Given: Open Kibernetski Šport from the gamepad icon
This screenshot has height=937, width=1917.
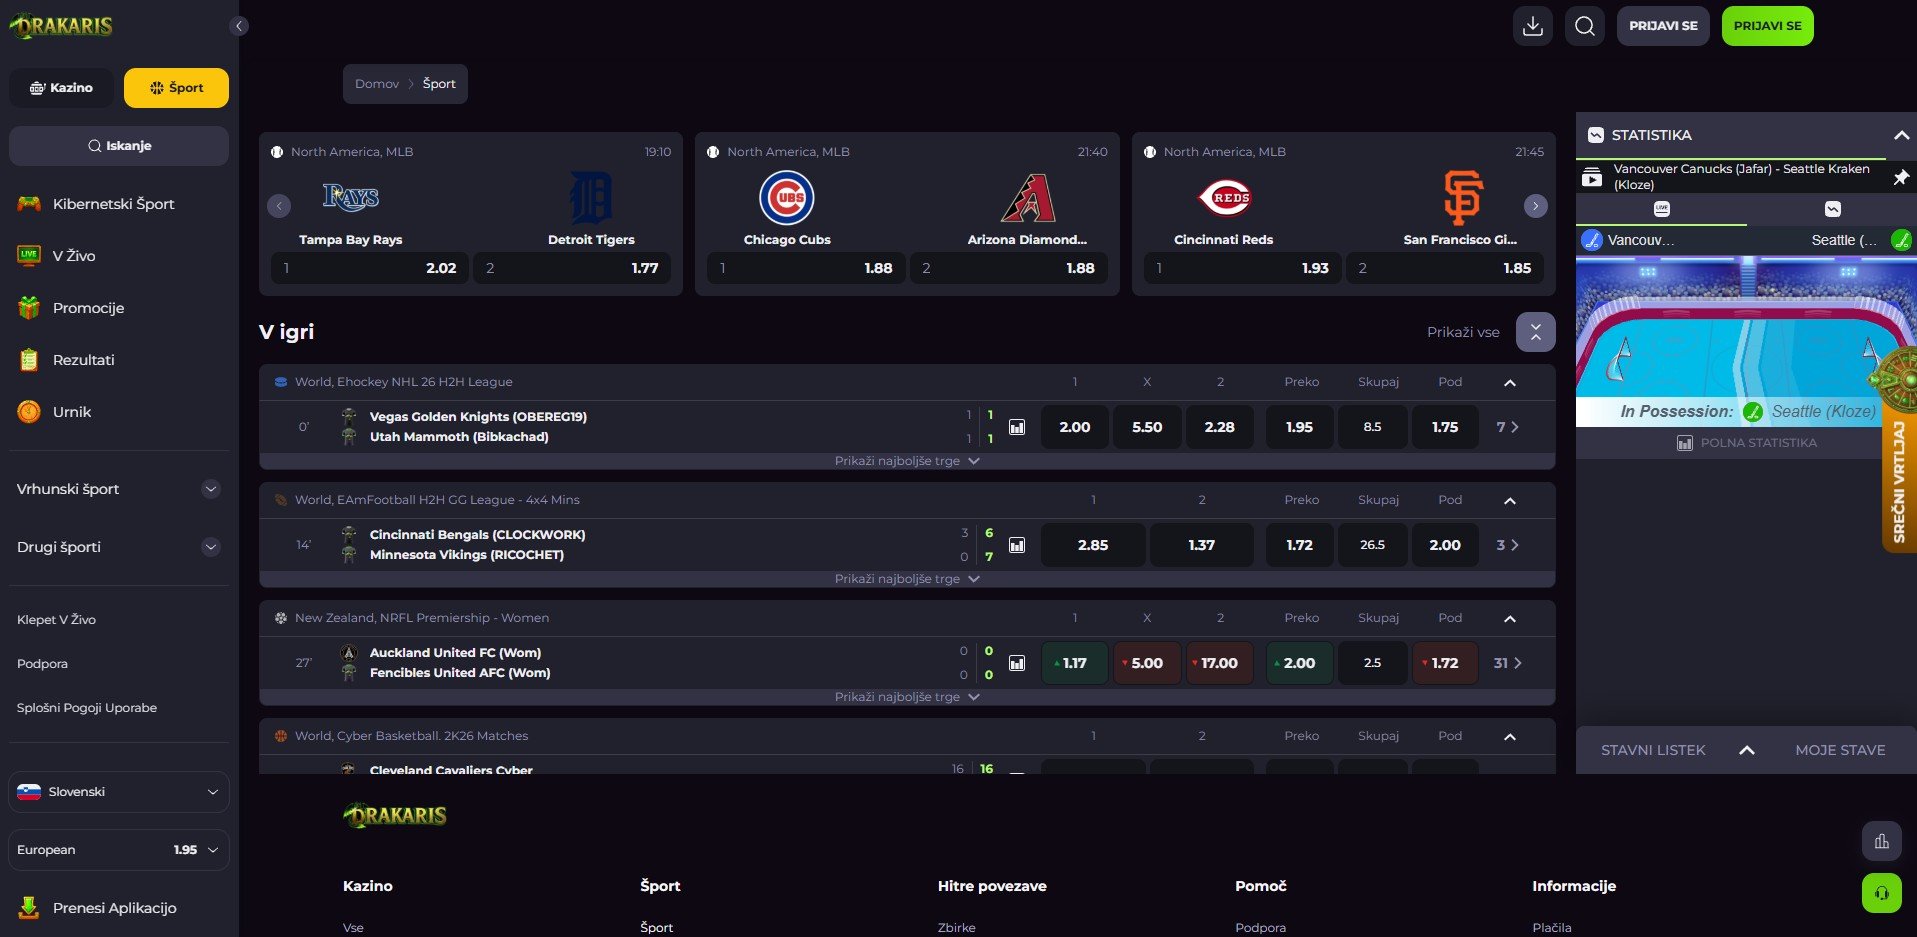Looking at the screenshot, I should click(29, 204).
